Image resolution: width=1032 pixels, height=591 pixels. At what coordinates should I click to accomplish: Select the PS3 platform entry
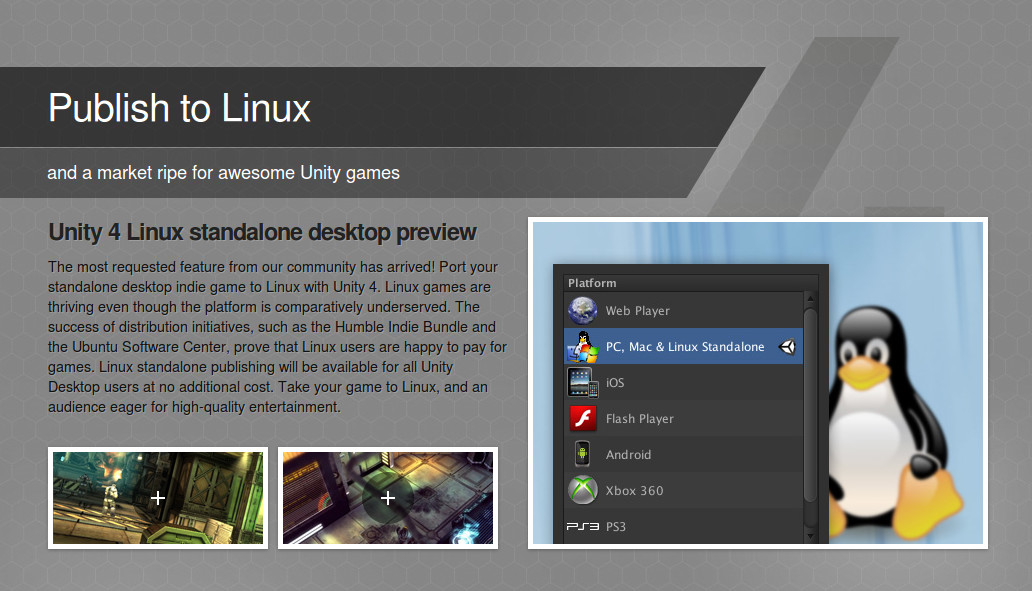coord(684,526)
